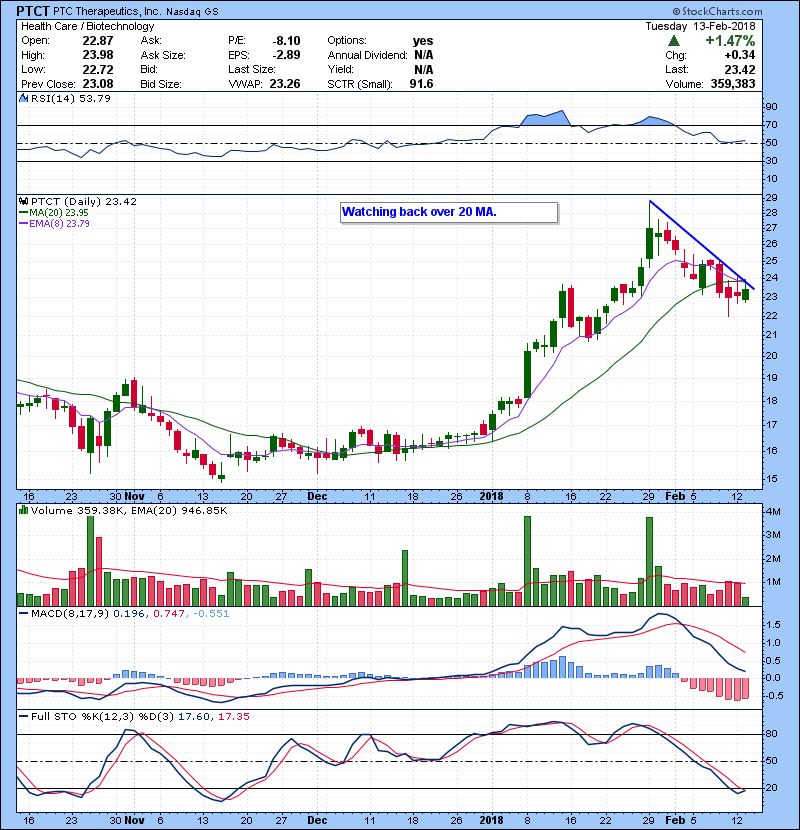800x830 pixels.
Task: Click the EMA(8) 23.79 legend text
Action: [x=59, y=223]
